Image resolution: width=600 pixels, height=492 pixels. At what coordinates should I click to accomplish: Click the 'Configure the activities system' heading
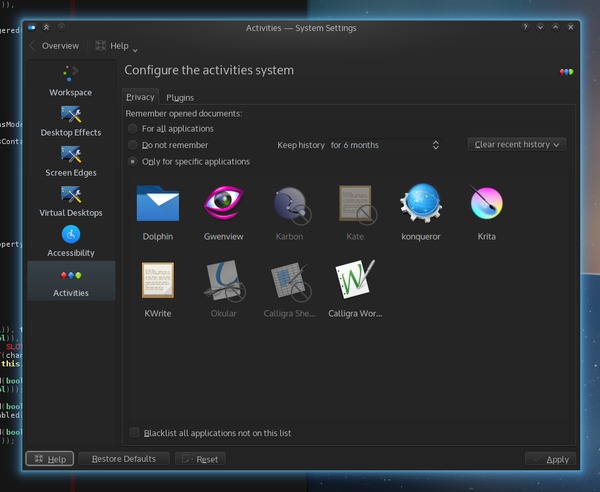click(209, 70)
